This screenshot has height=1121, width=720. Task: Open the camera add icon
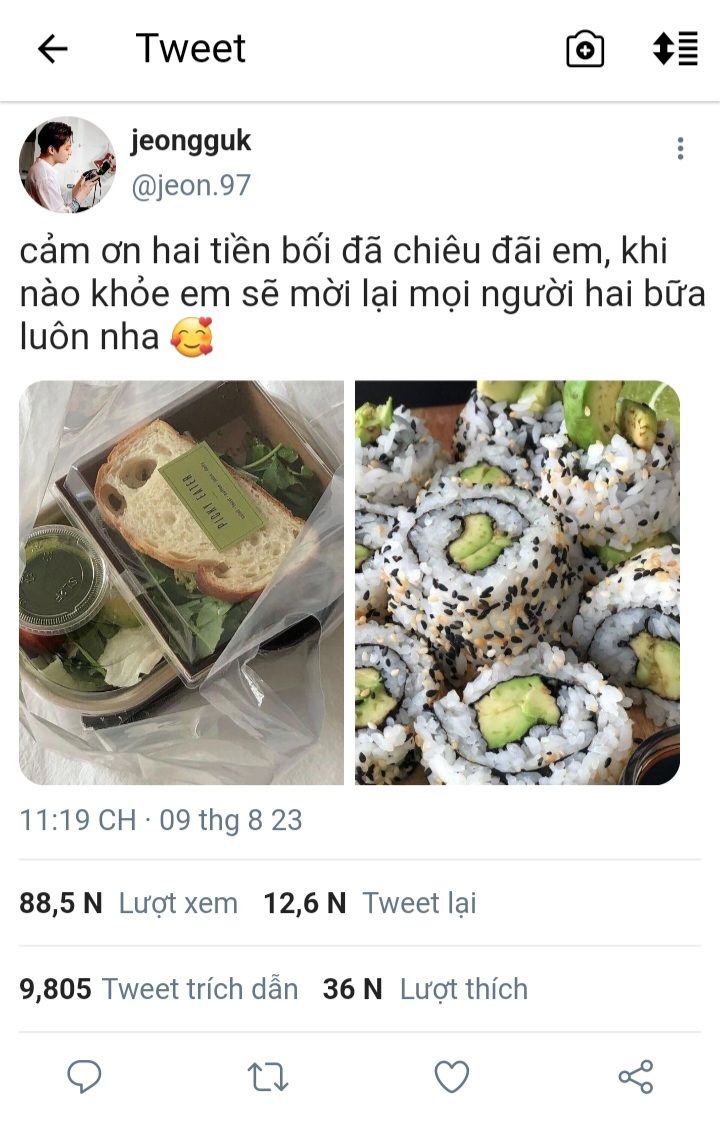click(585, 49)
